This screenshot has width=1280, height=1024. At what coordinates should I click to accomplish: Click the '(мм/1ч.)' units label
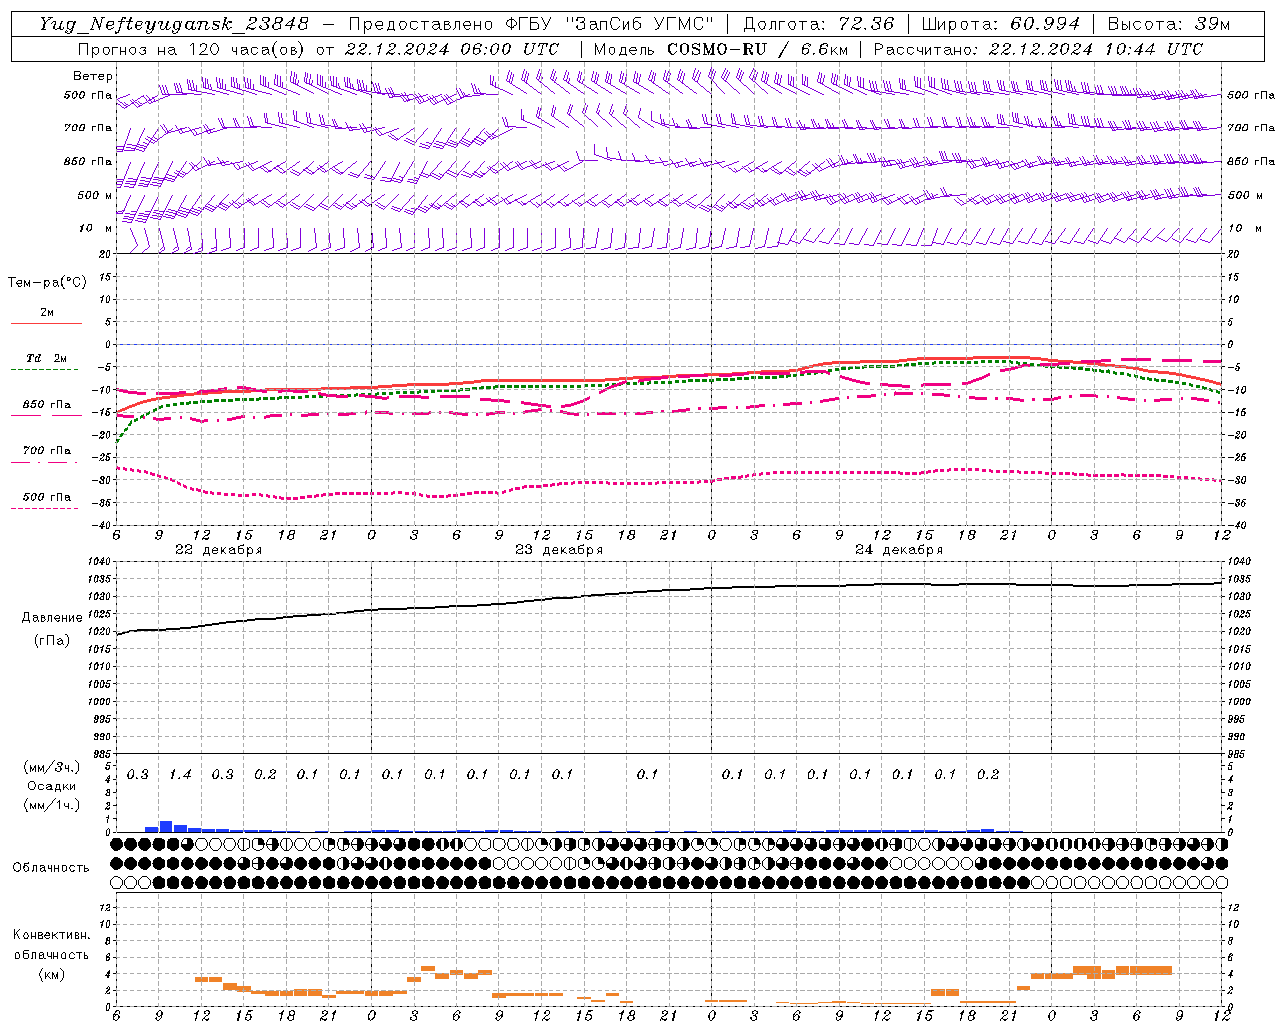[x=51, y=805]
